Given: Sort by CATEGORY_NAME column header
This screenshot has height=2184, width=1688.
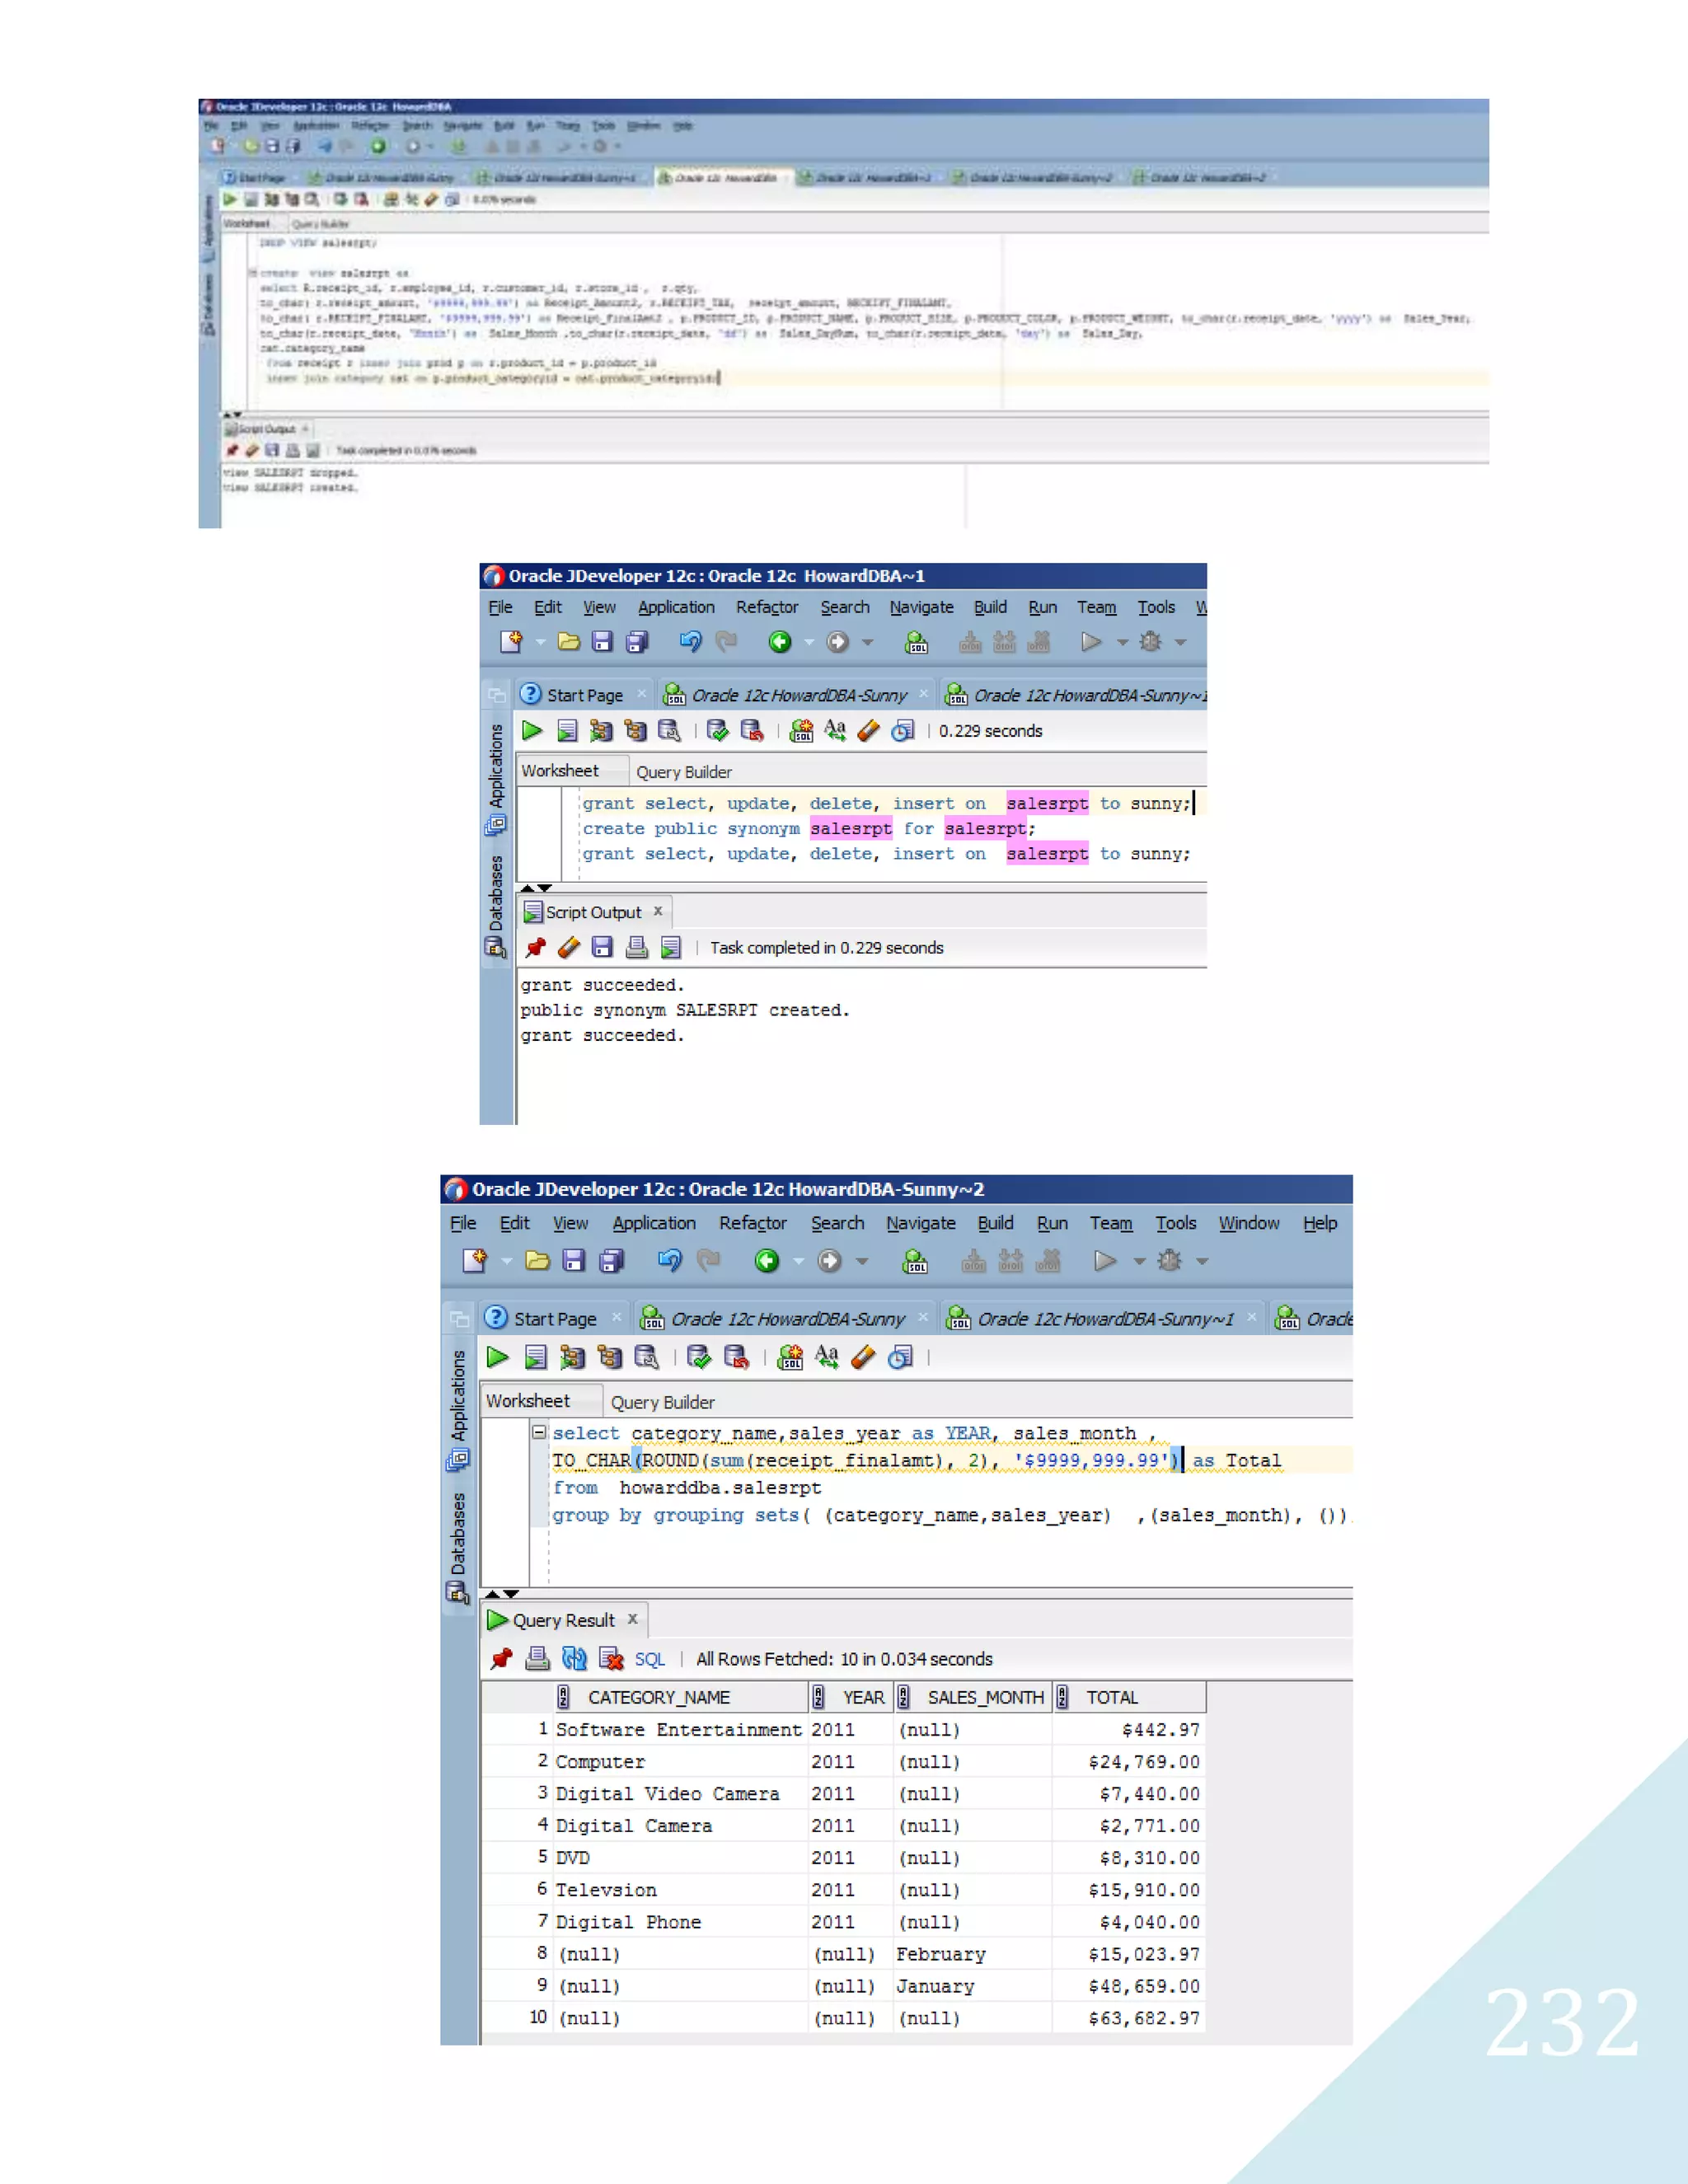Looking at the screenshot, I should click(x=681, y=1697).
